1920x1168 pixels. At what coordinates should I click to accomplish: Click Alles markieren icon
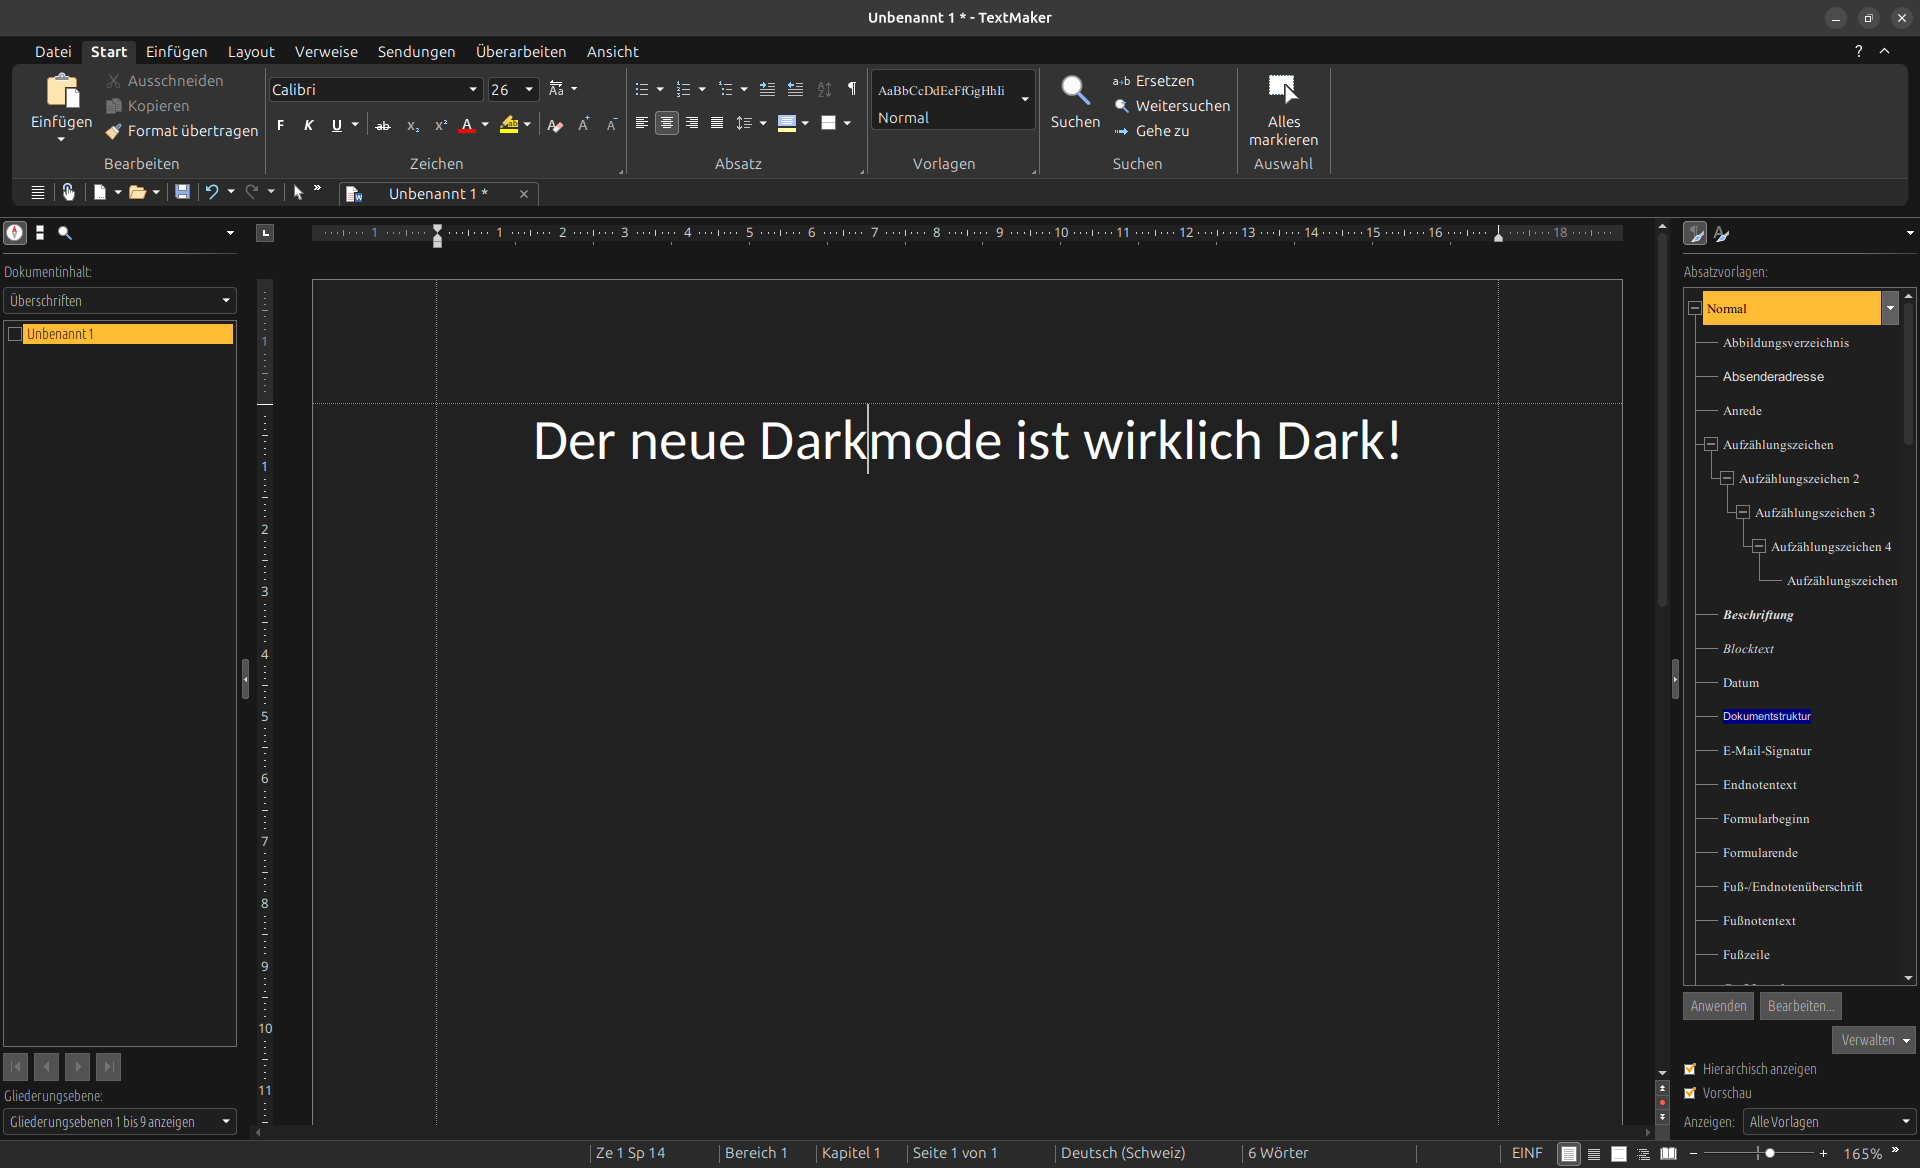click(1283, 89)
